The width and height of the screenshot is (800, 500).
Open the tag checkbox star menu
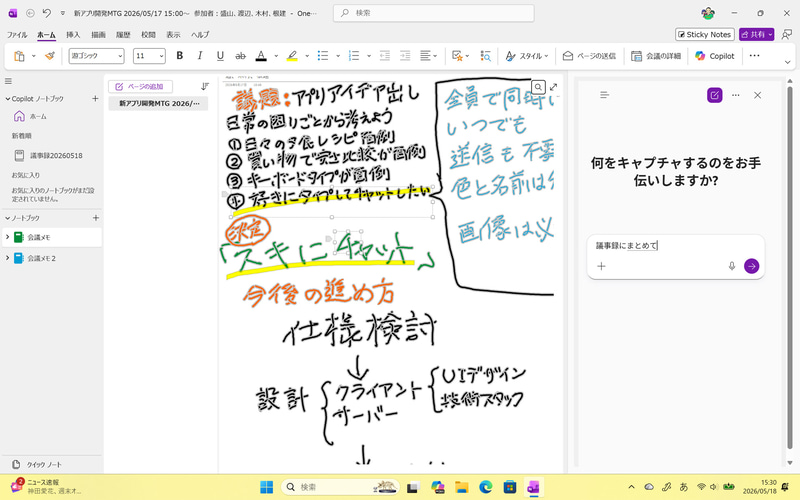tap(460, 56)
